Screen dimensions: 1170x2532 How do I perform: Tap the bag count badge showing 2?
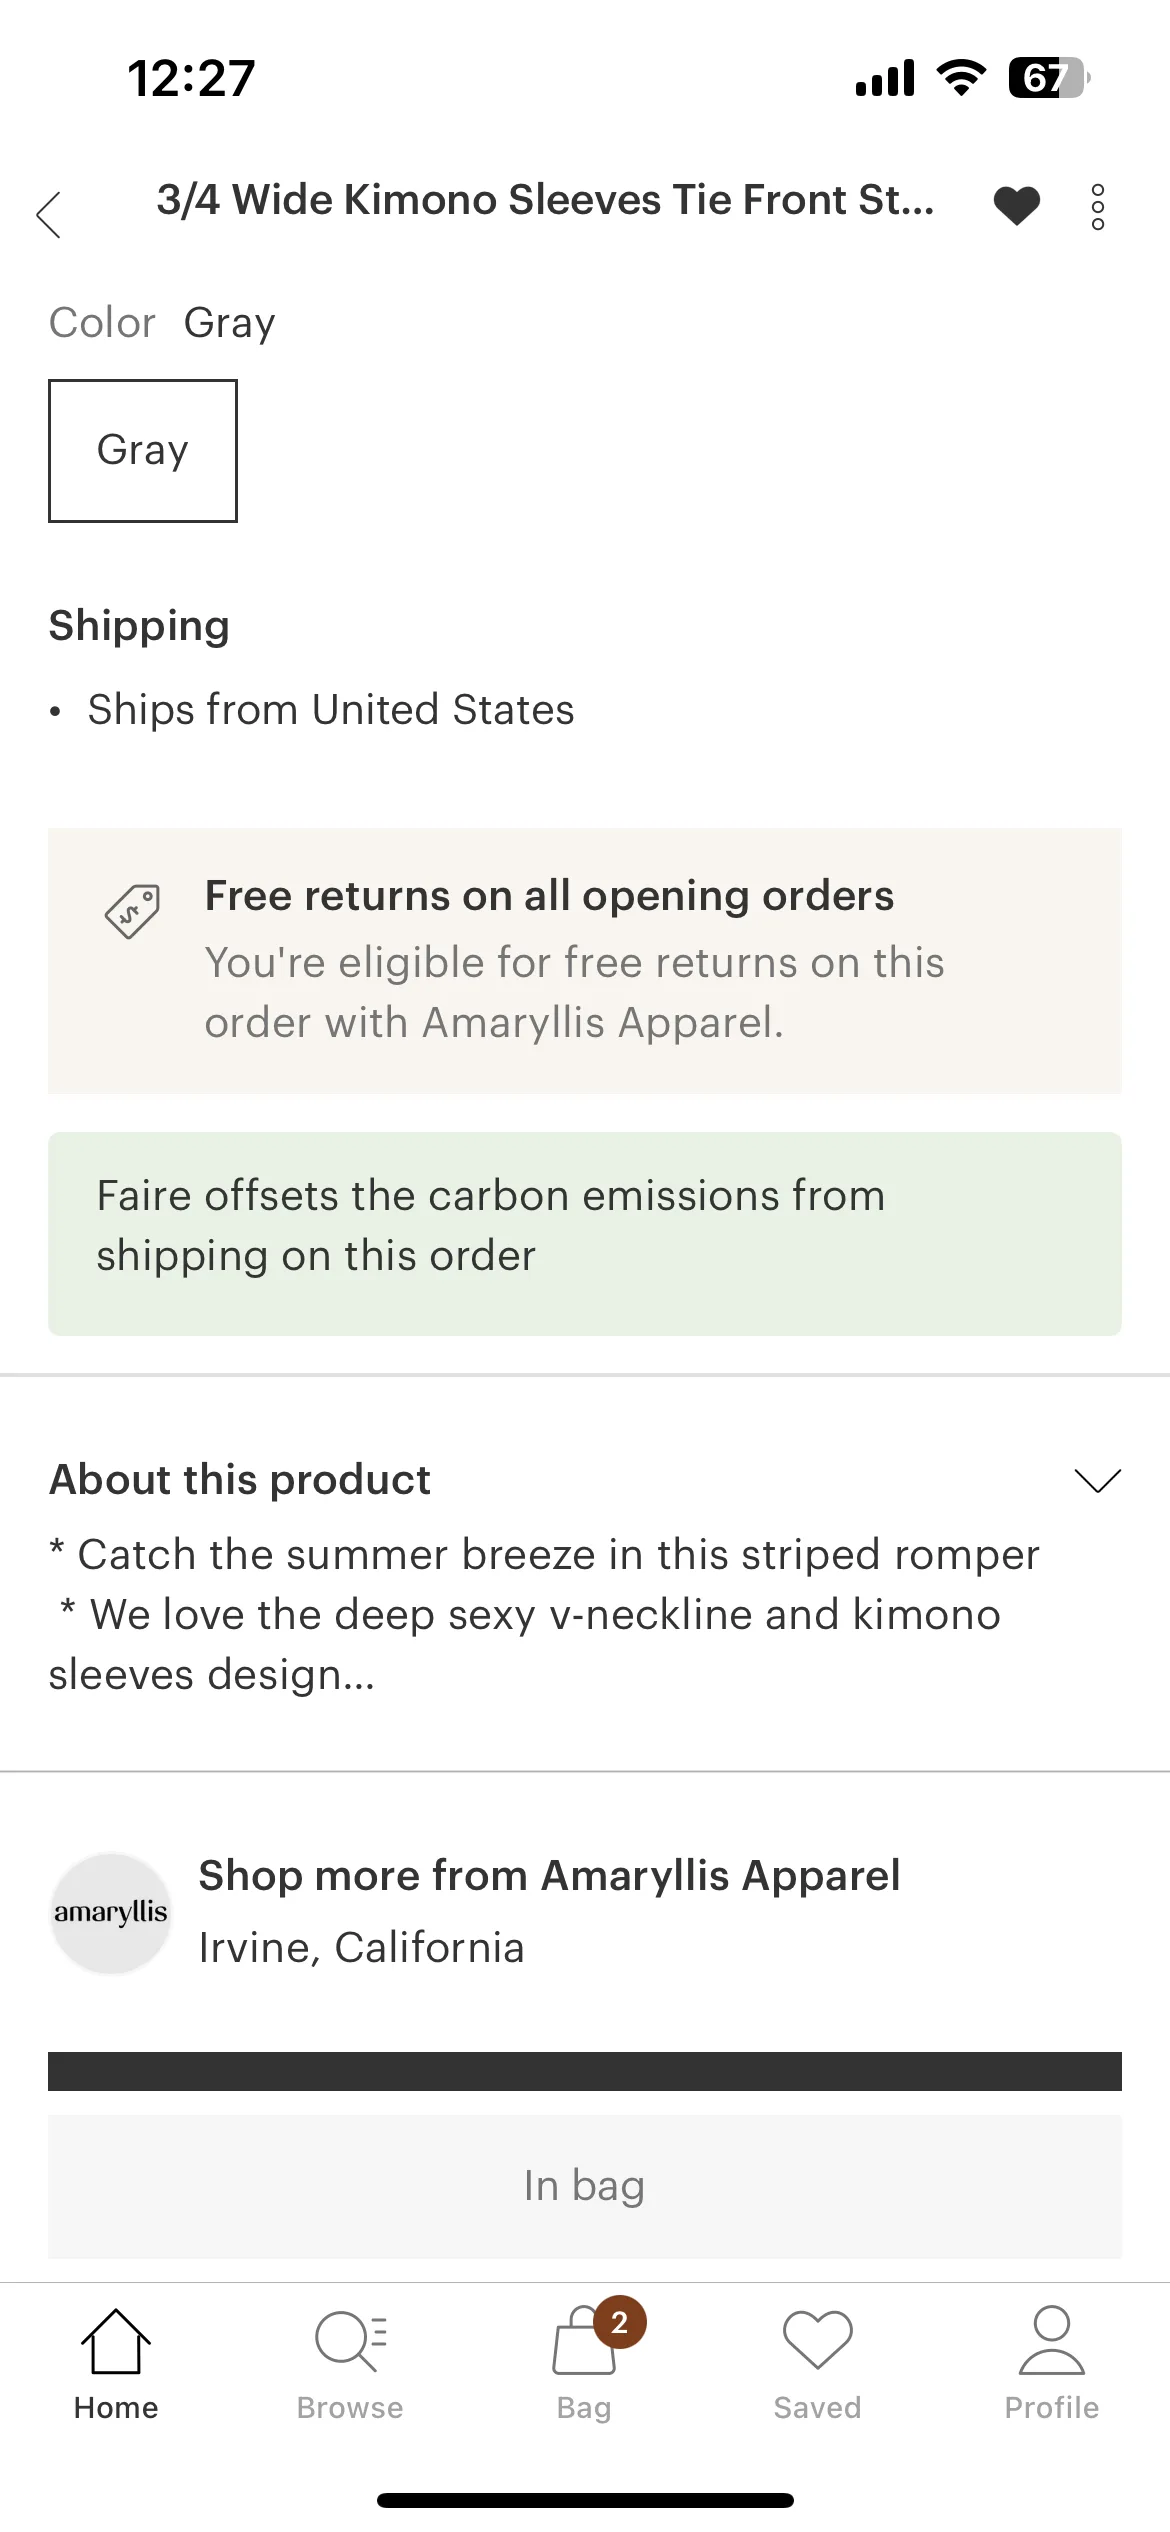(x=620, y=2322)
